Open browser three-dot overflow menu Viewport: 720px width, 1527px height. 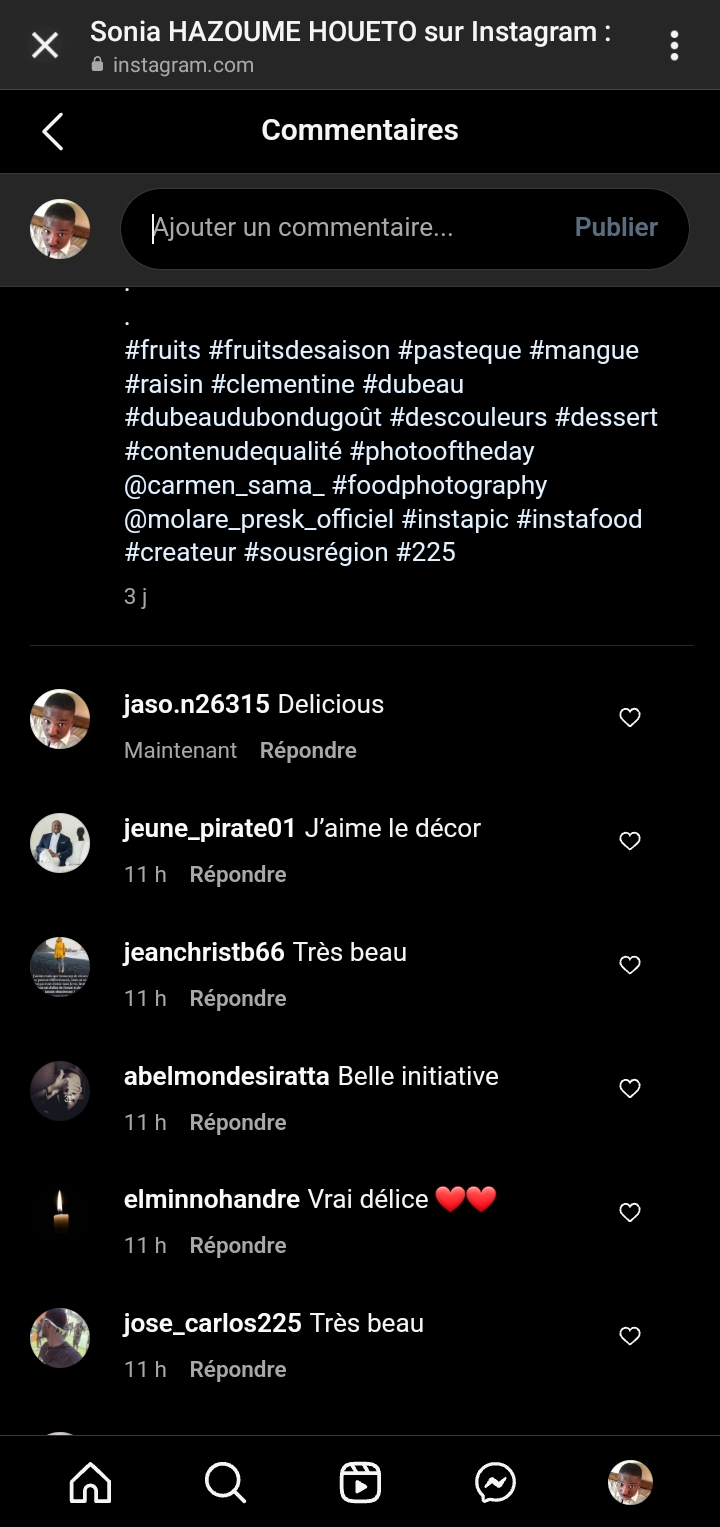[675, 45]
